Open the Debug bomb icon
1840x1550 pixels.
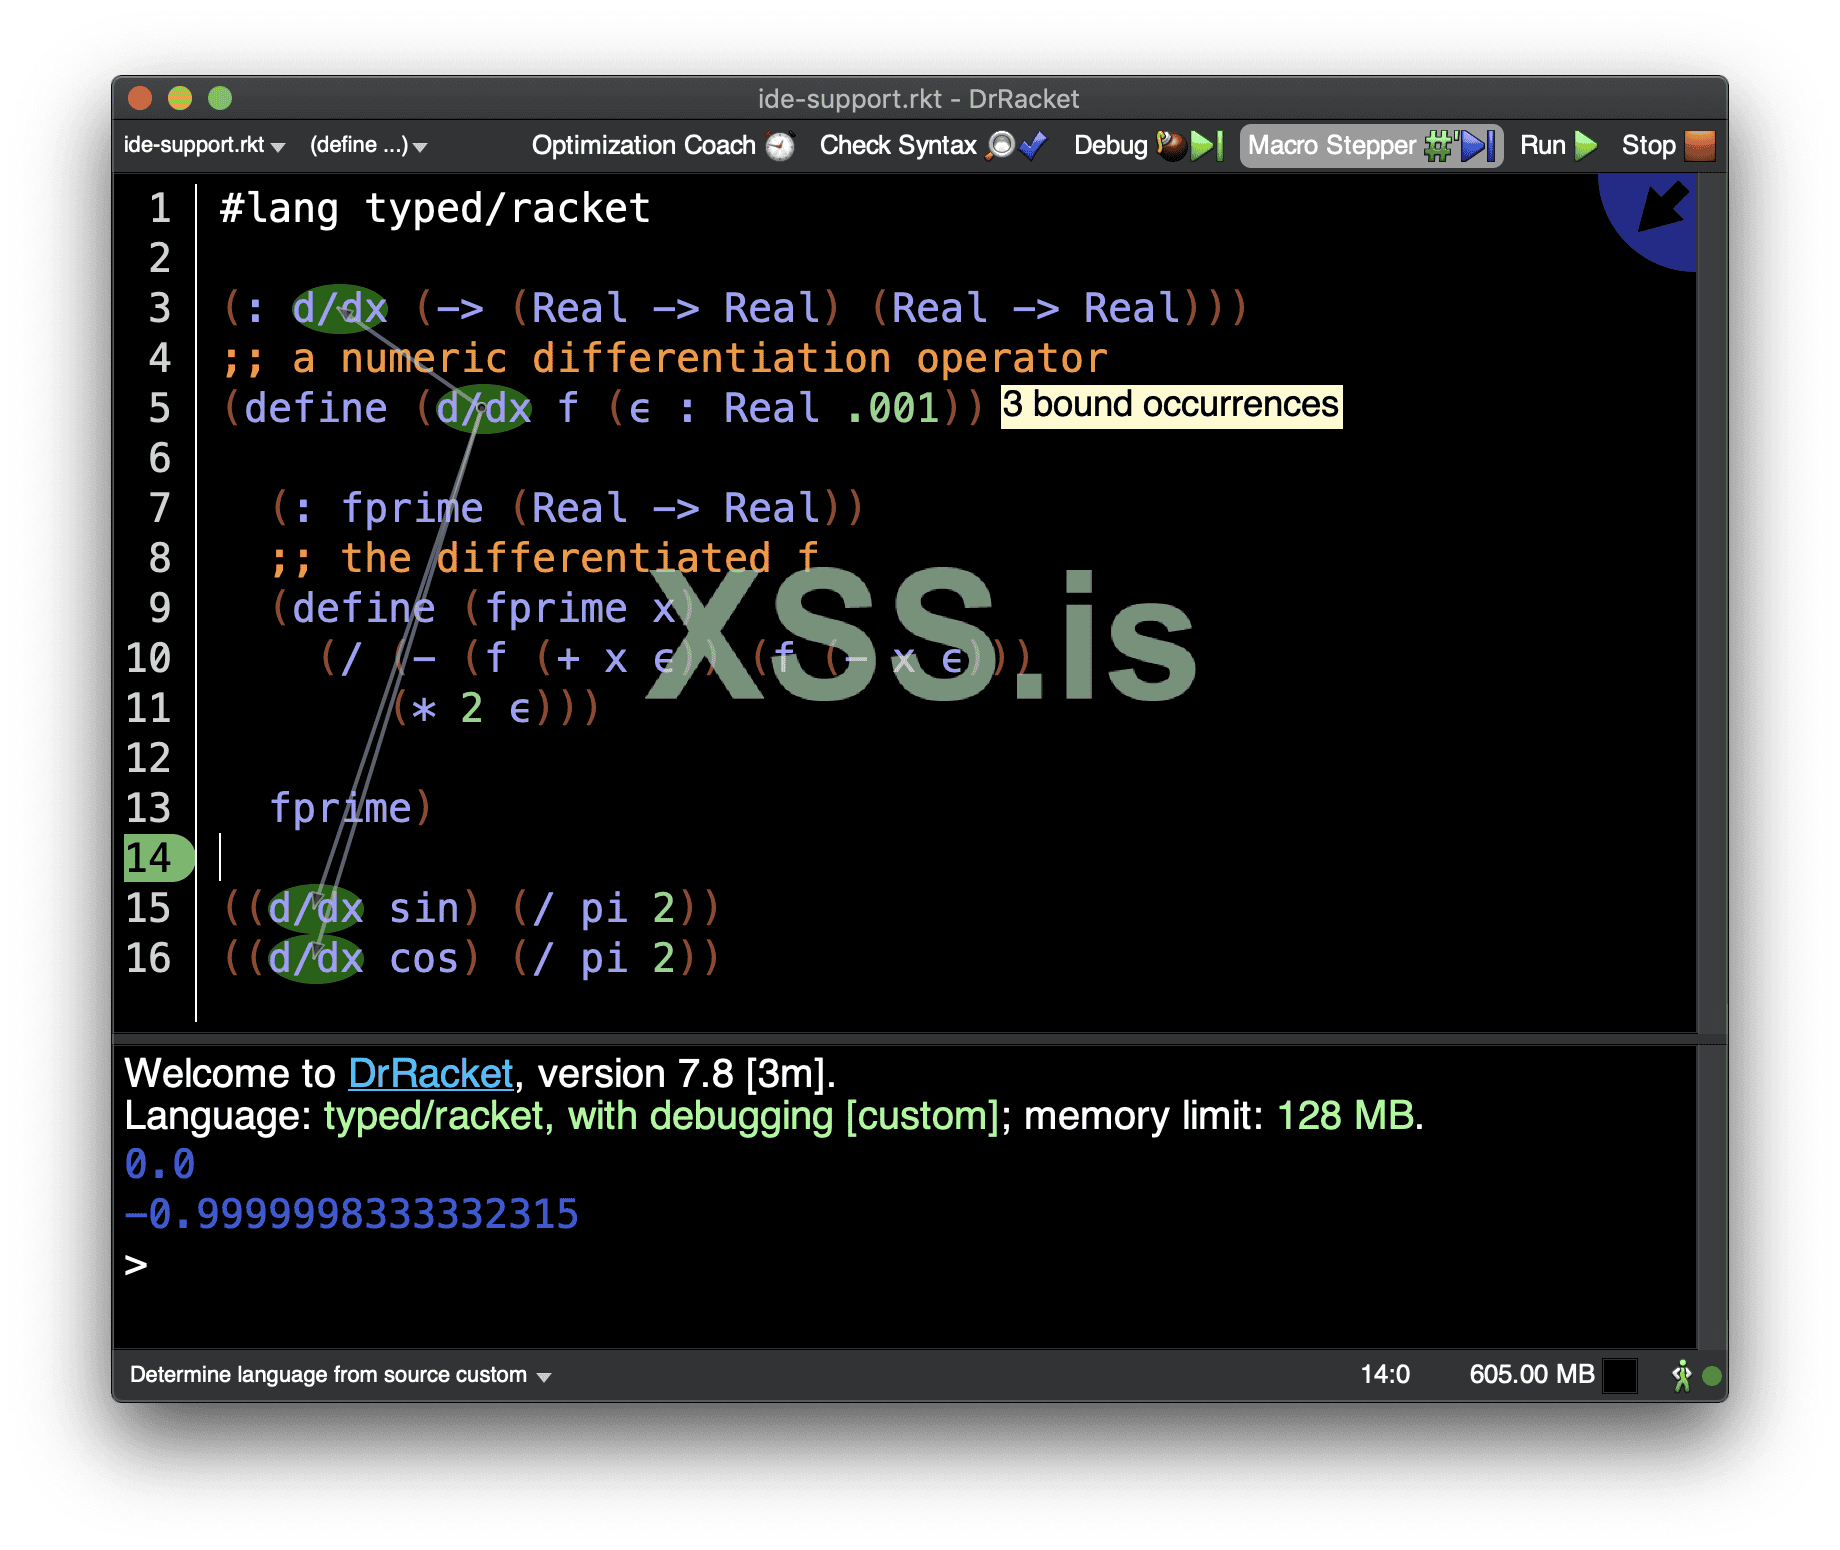(1172, 145)
